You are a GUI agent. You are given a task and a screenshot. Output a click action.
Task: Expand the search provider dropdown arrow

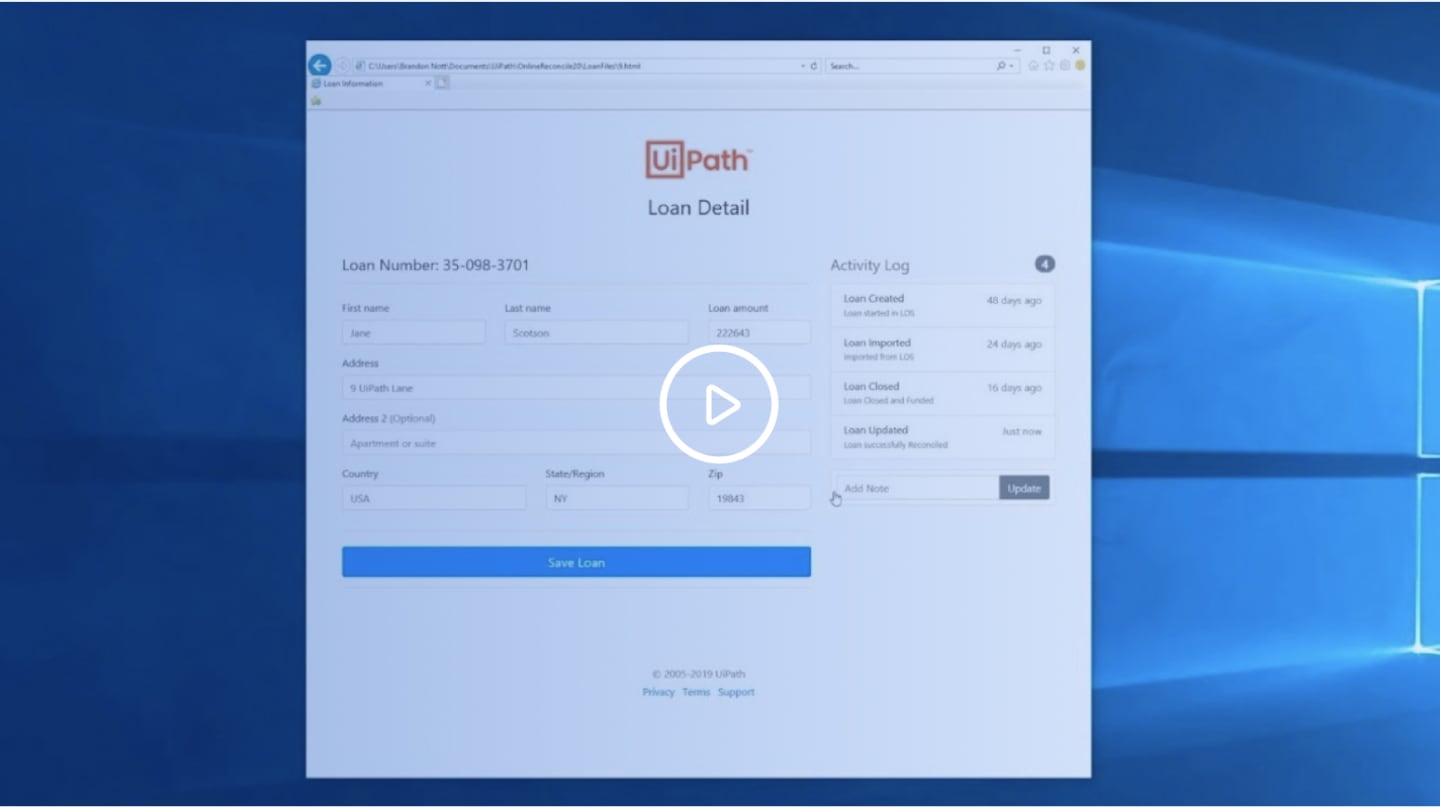click(x=1011, y=66)
